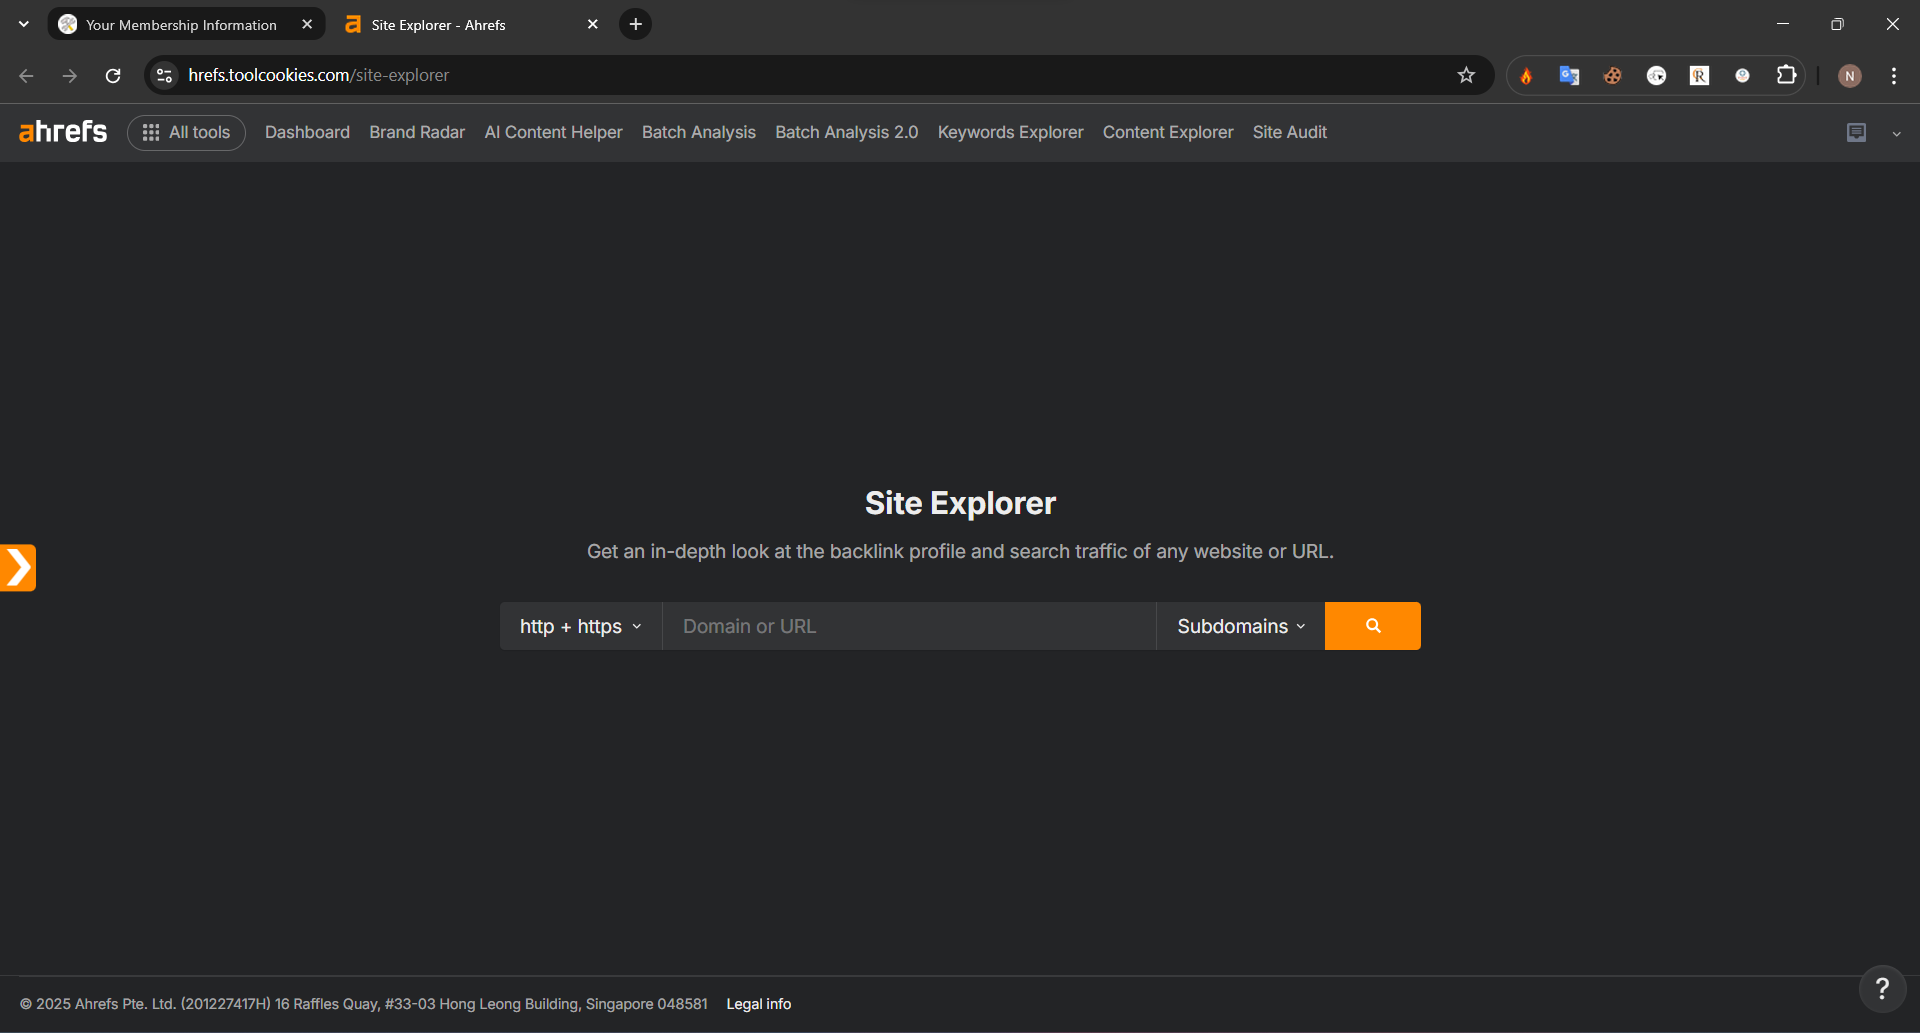Select the Site Explorer - Ahrefs tab
Image resolution: width=1920 pixels, height=1033 pixels.
pos(470,24)
